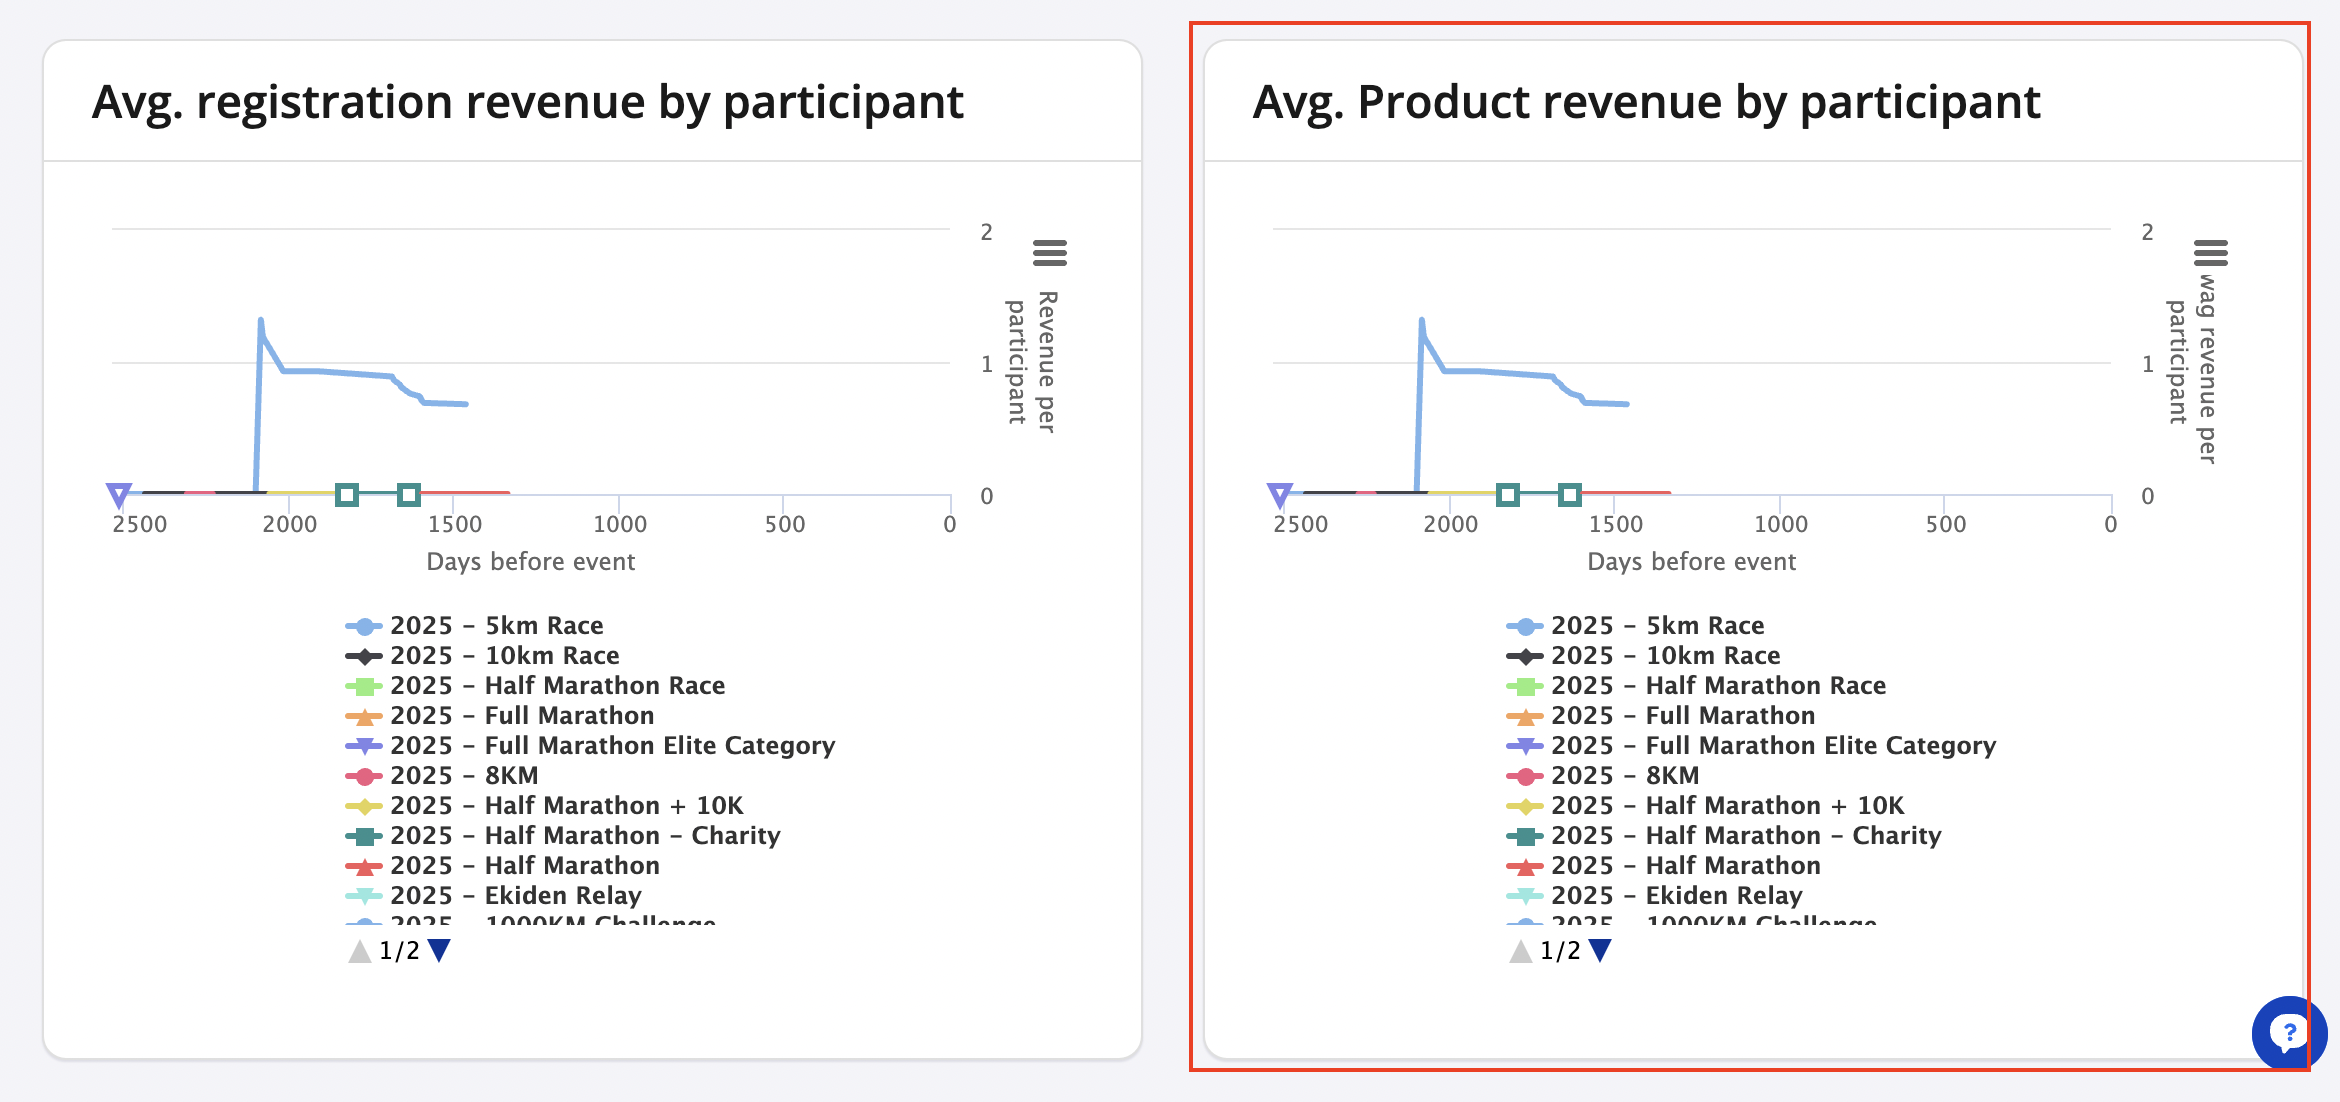Click Half Marathon Race legend in registration chart
The height and width of the screenshot is (1102, 2340).
[557, 686]
